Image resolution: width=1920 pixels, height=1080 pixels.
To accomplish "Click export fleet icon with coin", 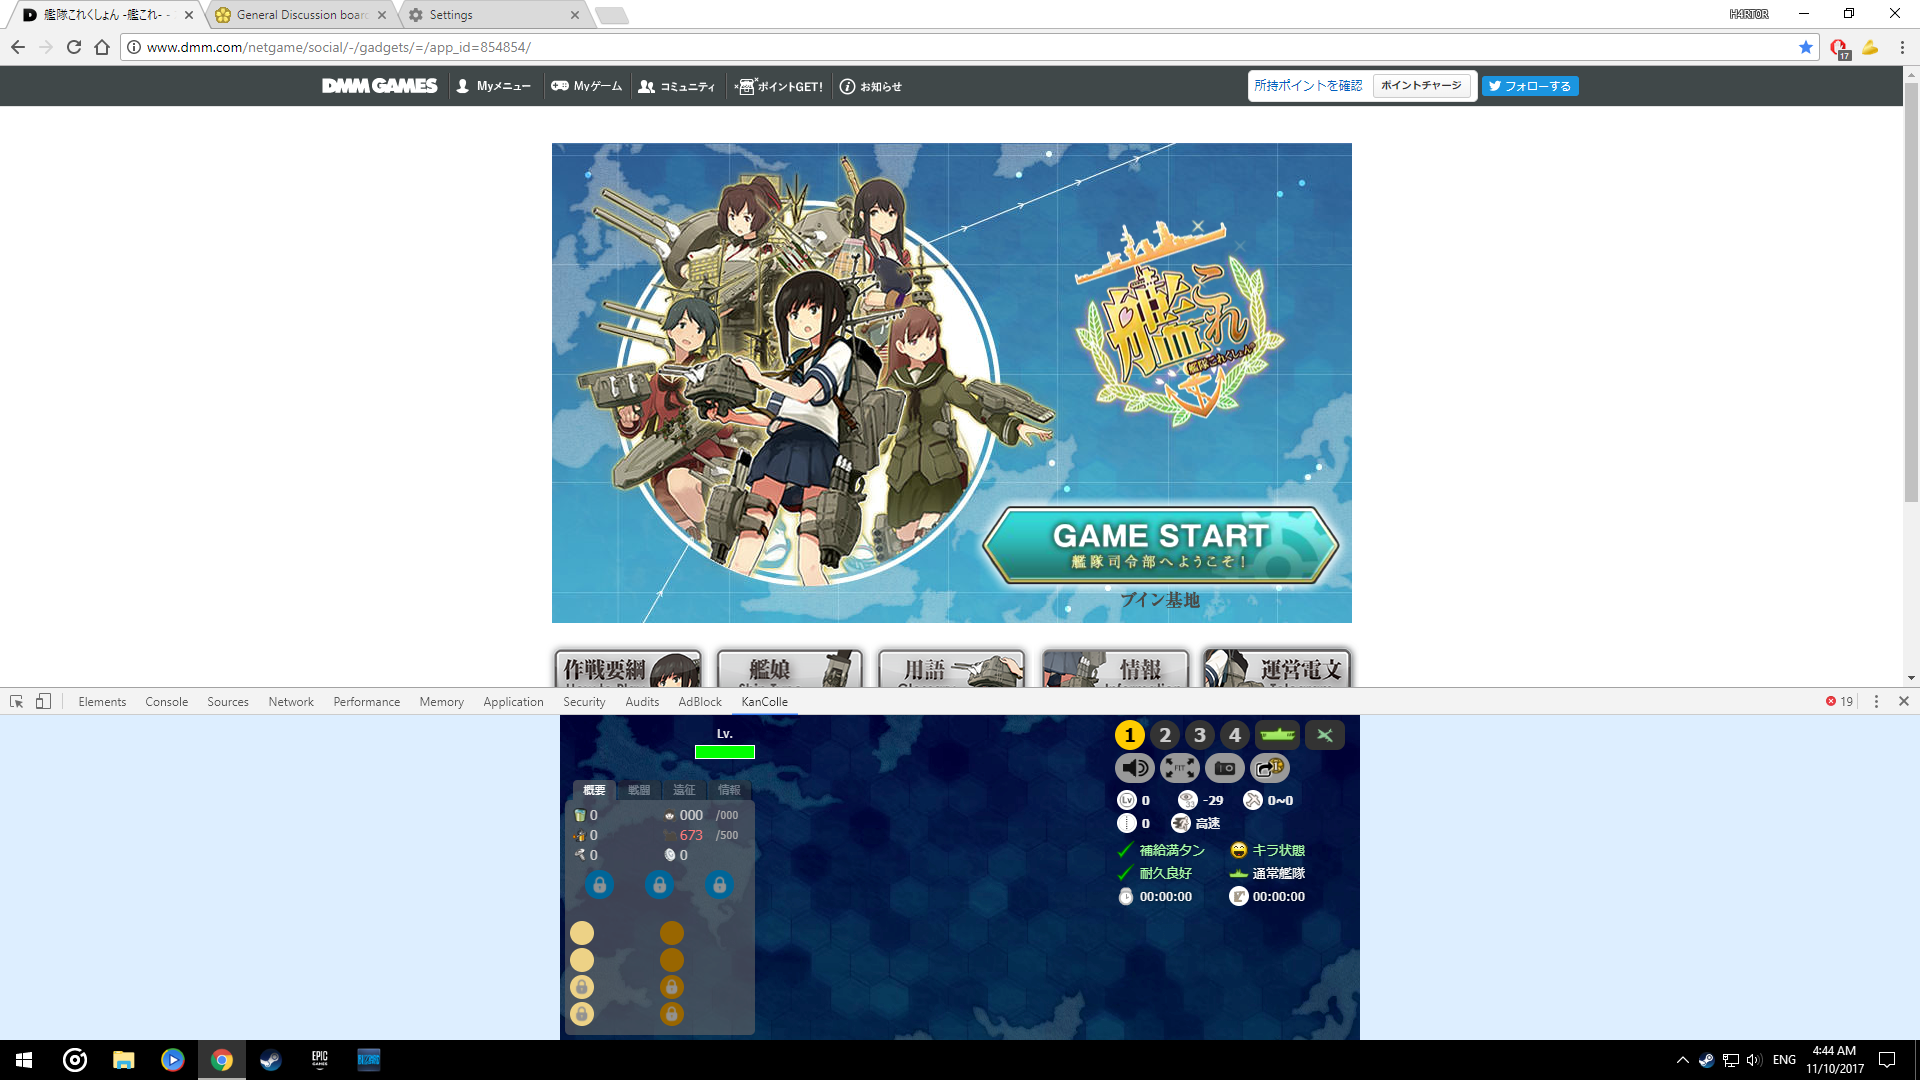I will pos(1269,768).
